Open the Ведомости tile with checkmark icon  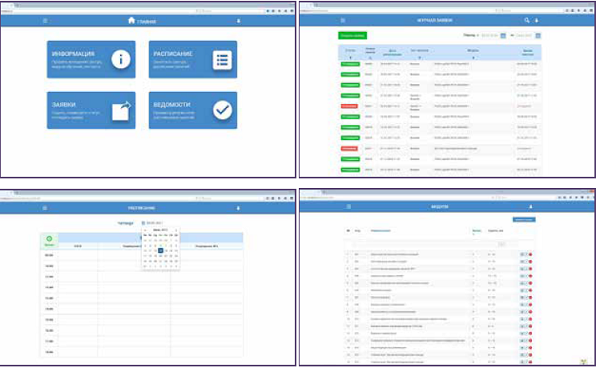click(x=193, y=110)
